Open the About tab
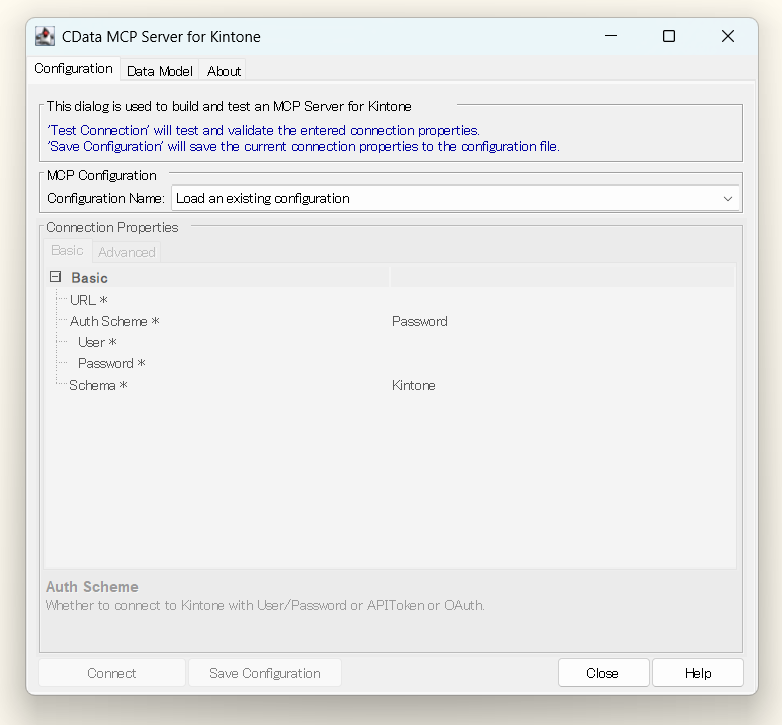 223,71
